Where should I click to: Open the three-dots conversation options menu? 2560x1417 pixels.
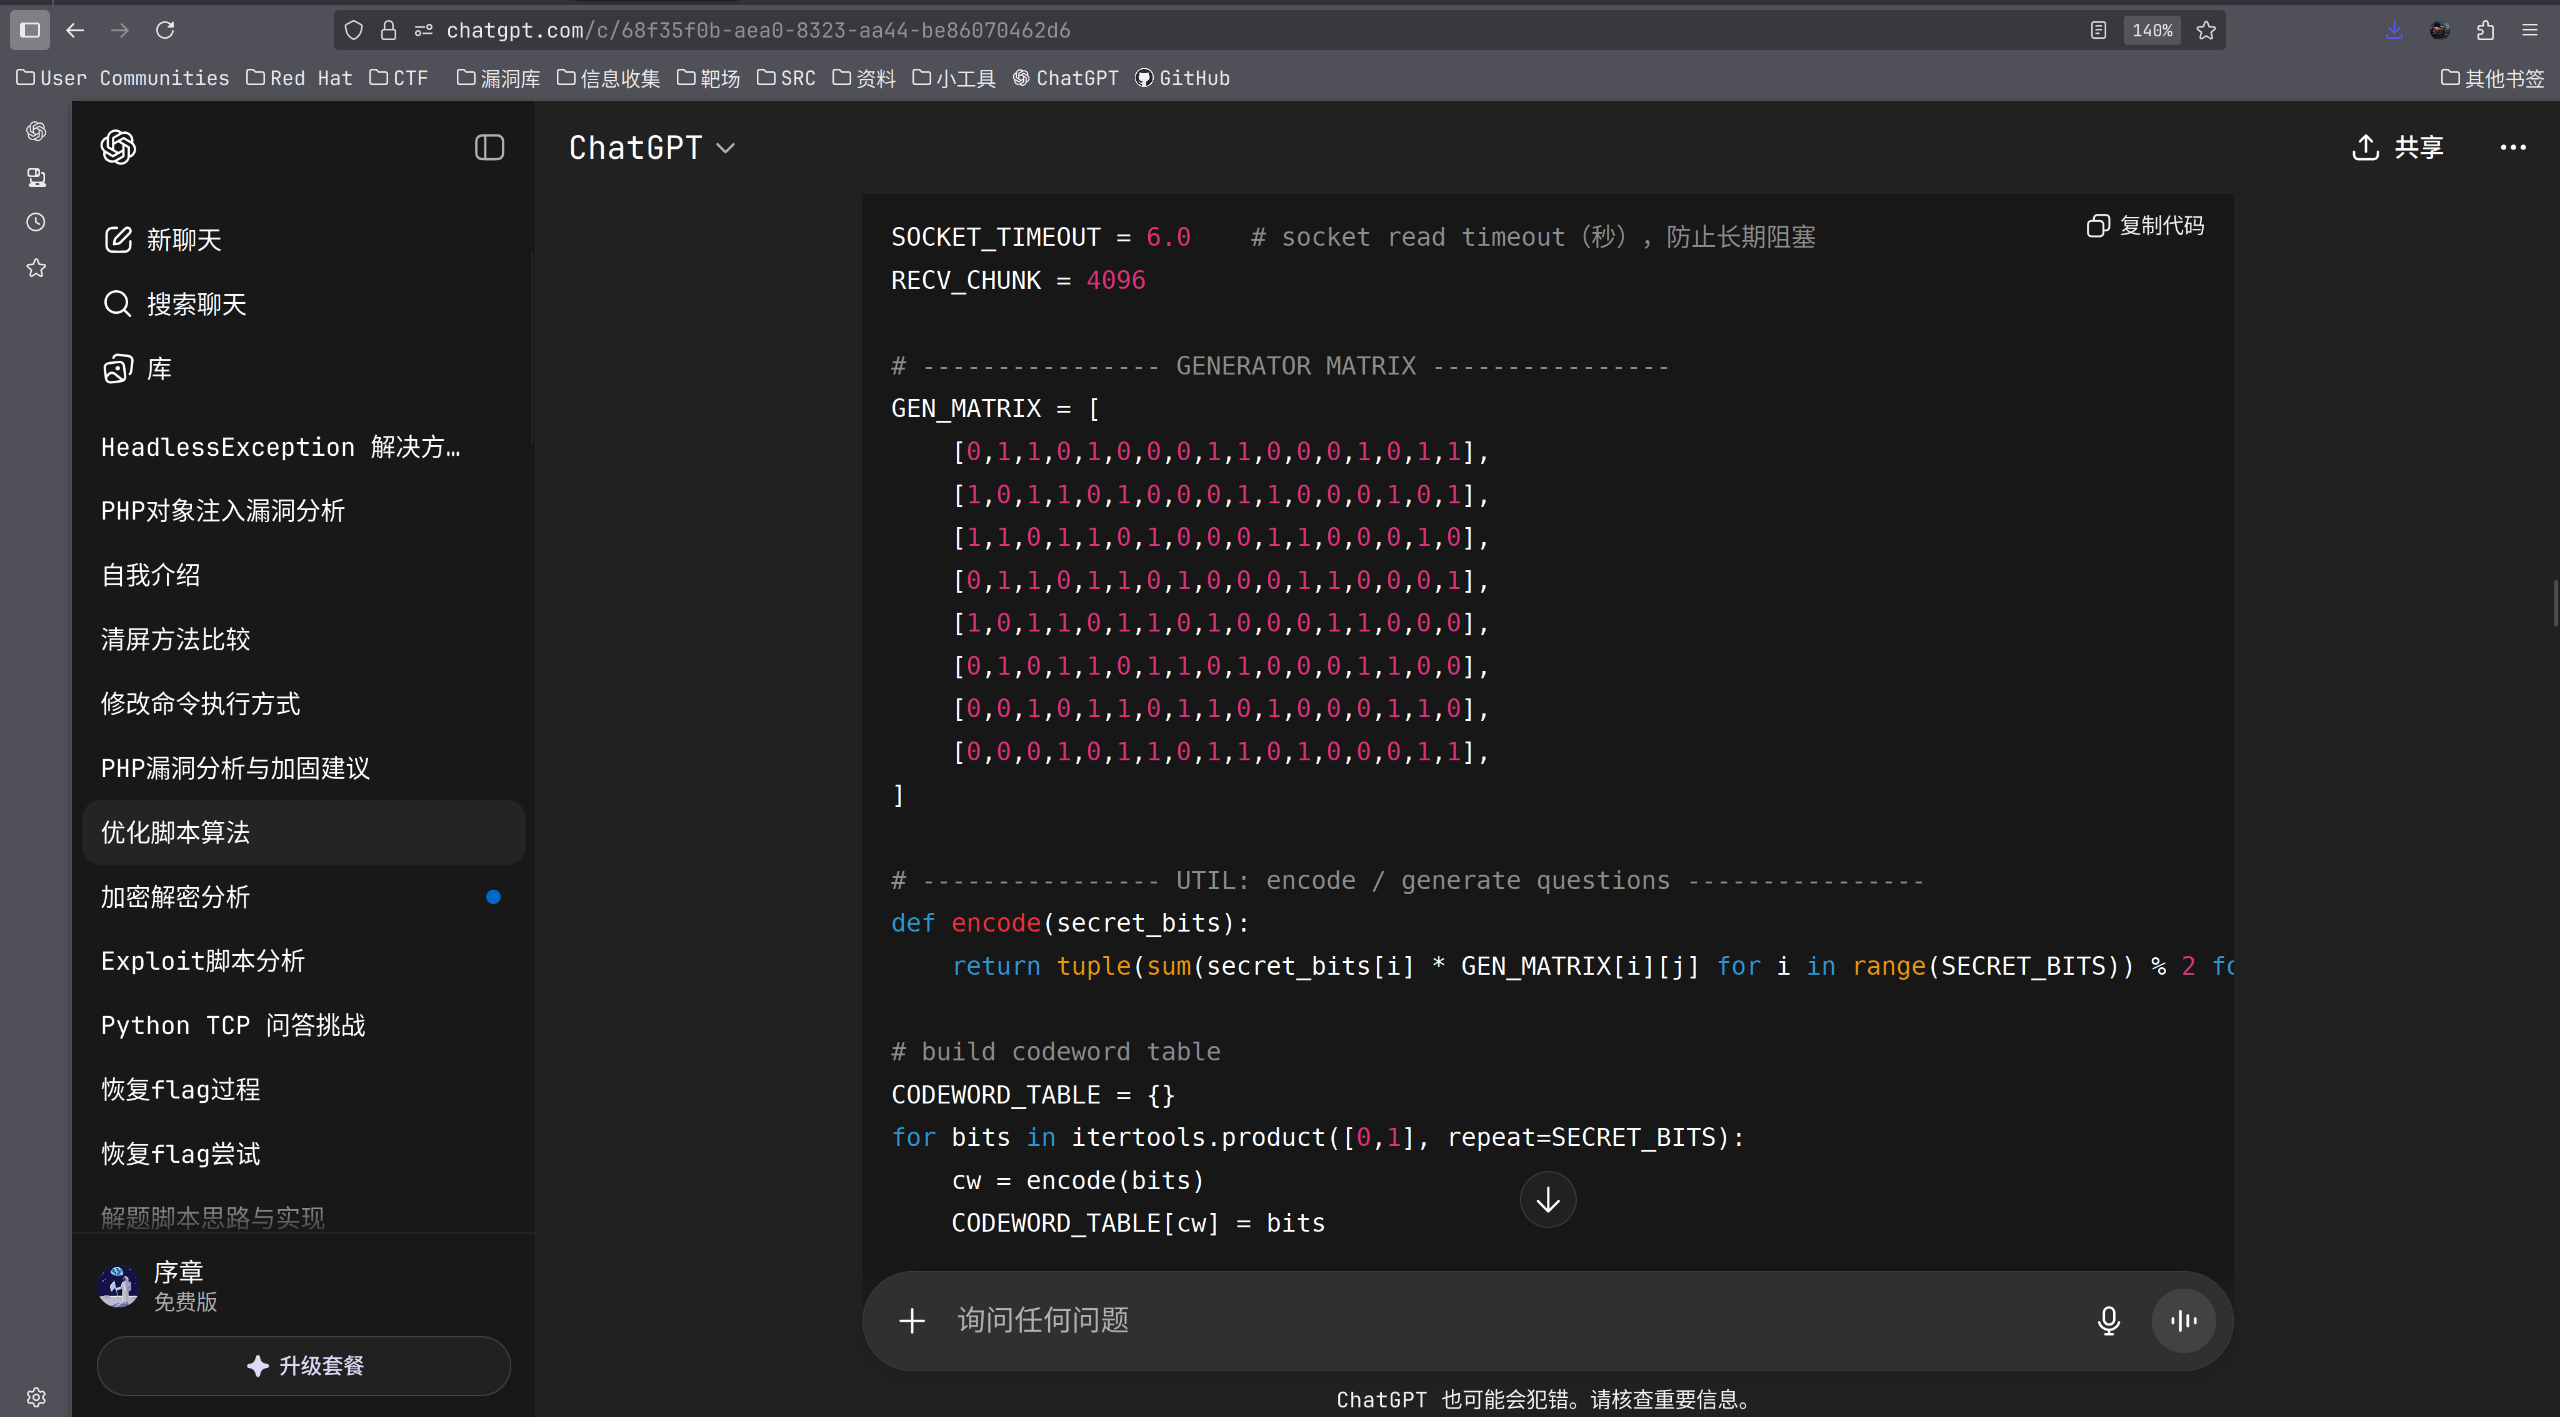(2512, 148)
